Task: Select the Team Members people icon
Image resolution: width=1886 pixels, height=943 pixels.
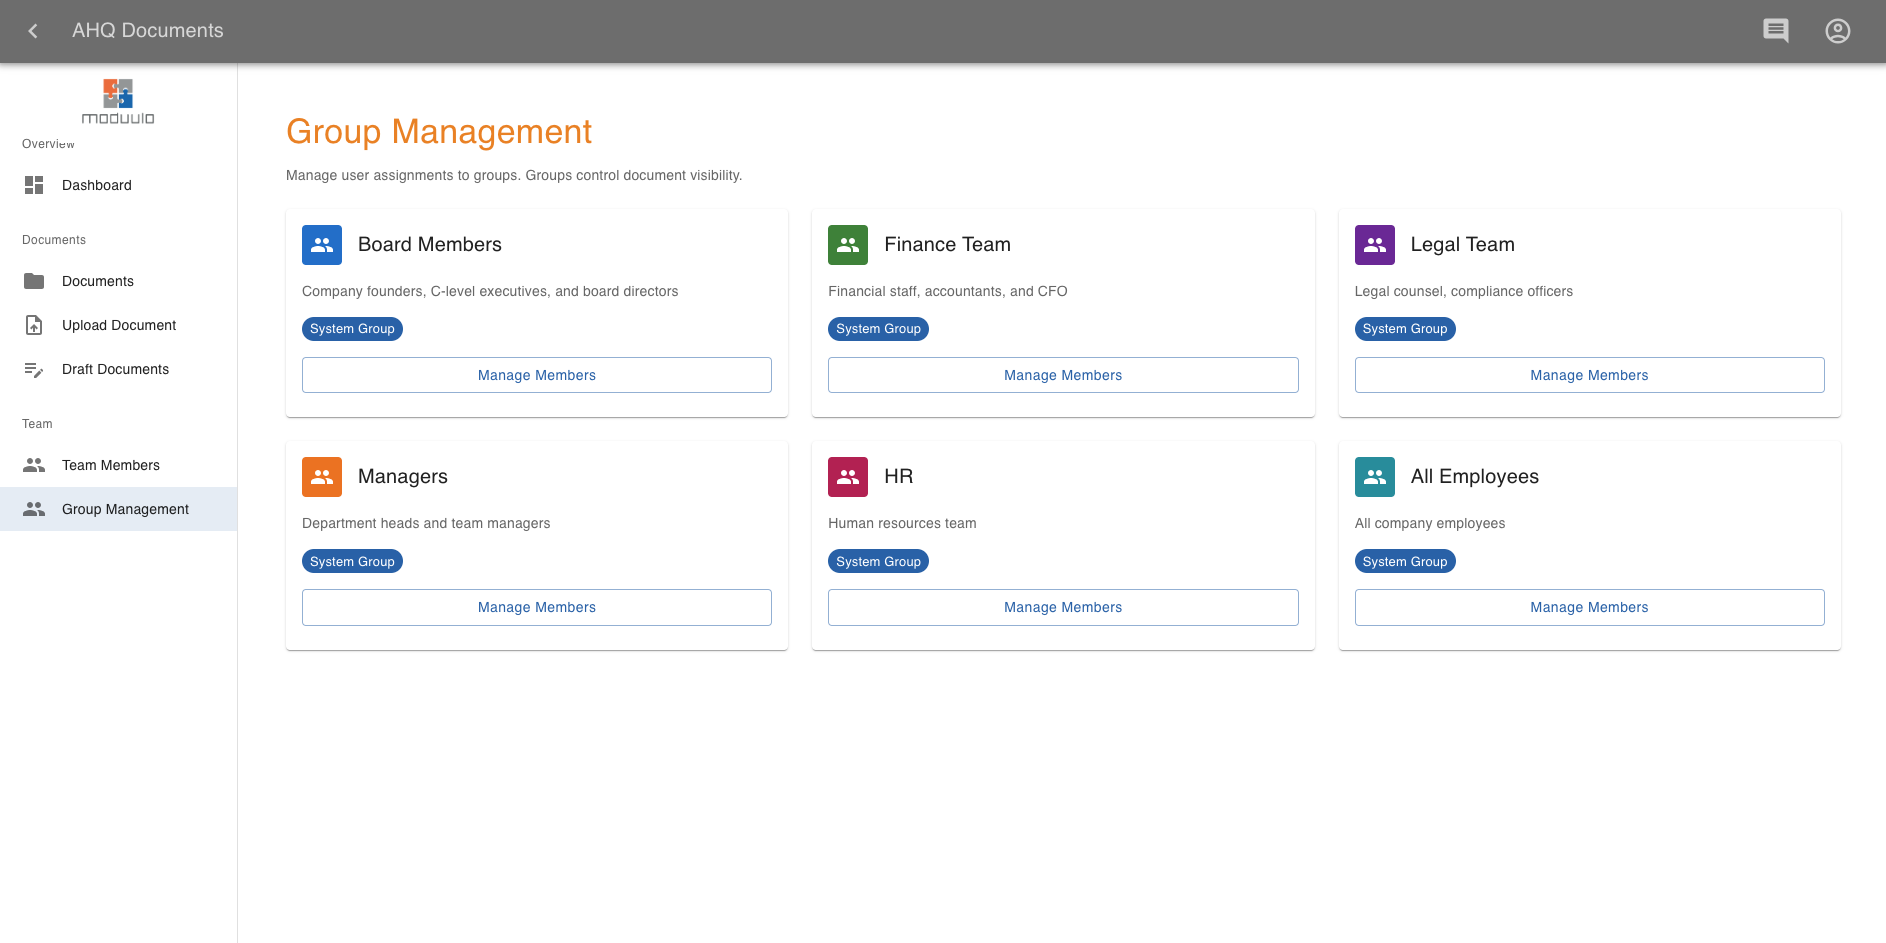Action: pyautogui.click(x=33, y=465)
